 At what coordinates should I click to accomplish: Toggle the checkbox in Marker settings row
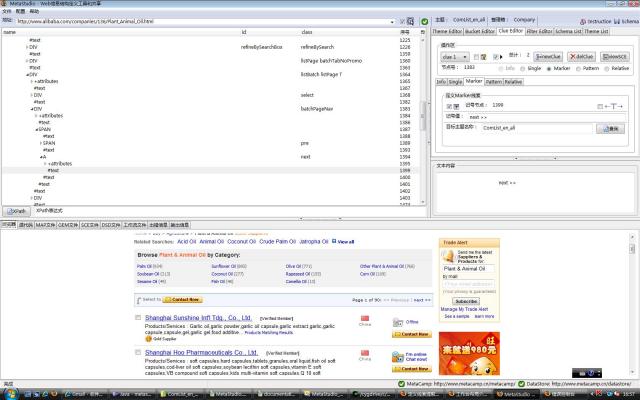(x=449, y=106)
